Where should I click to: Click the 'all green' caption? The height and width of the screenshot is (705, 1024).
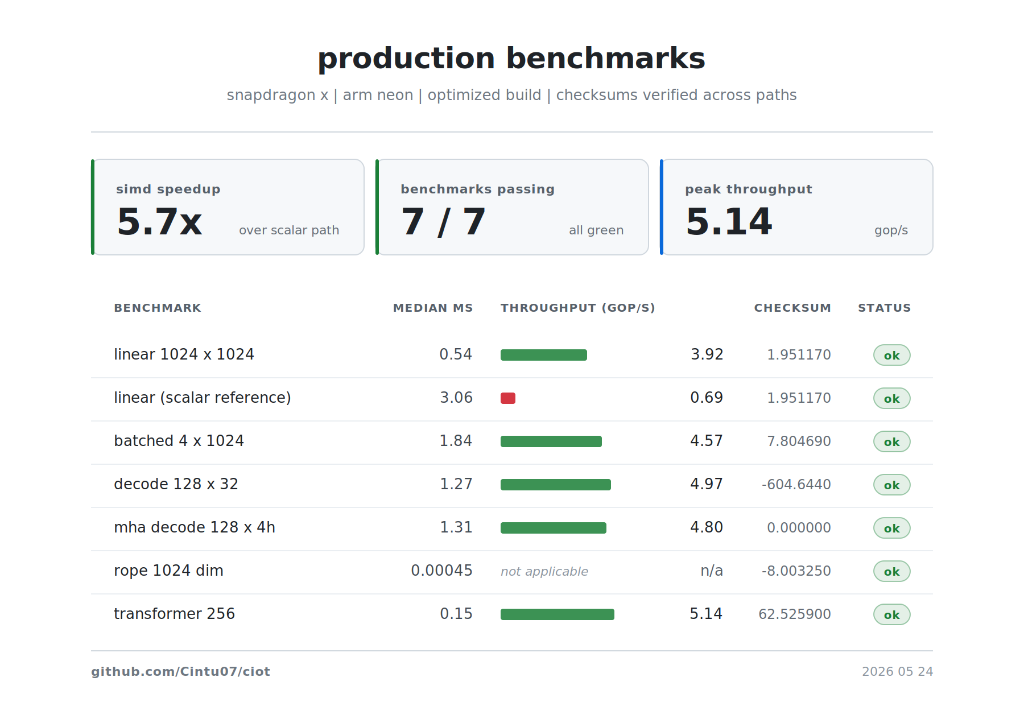pyautogui.click(x=596, y=230)
